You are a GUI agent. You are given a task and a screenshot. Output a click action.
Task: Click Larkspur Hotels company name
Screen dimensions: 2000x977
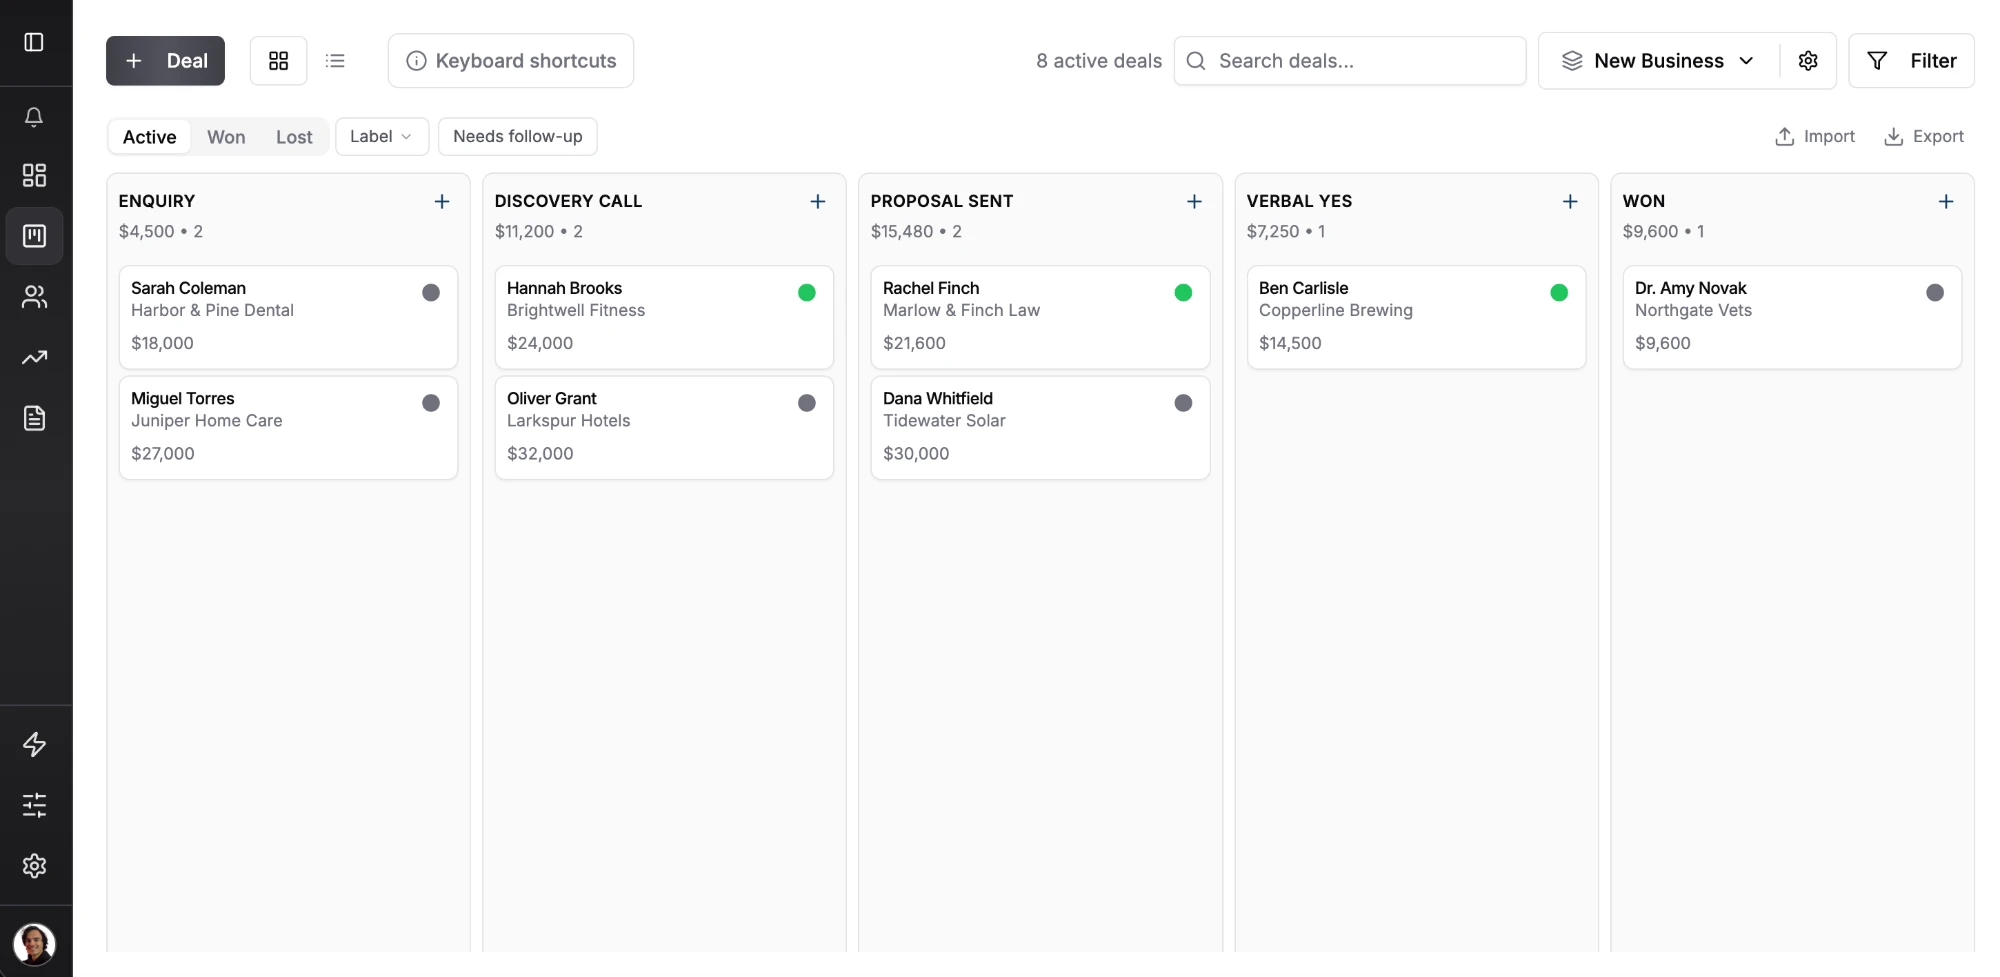click(x=568, y=421)
